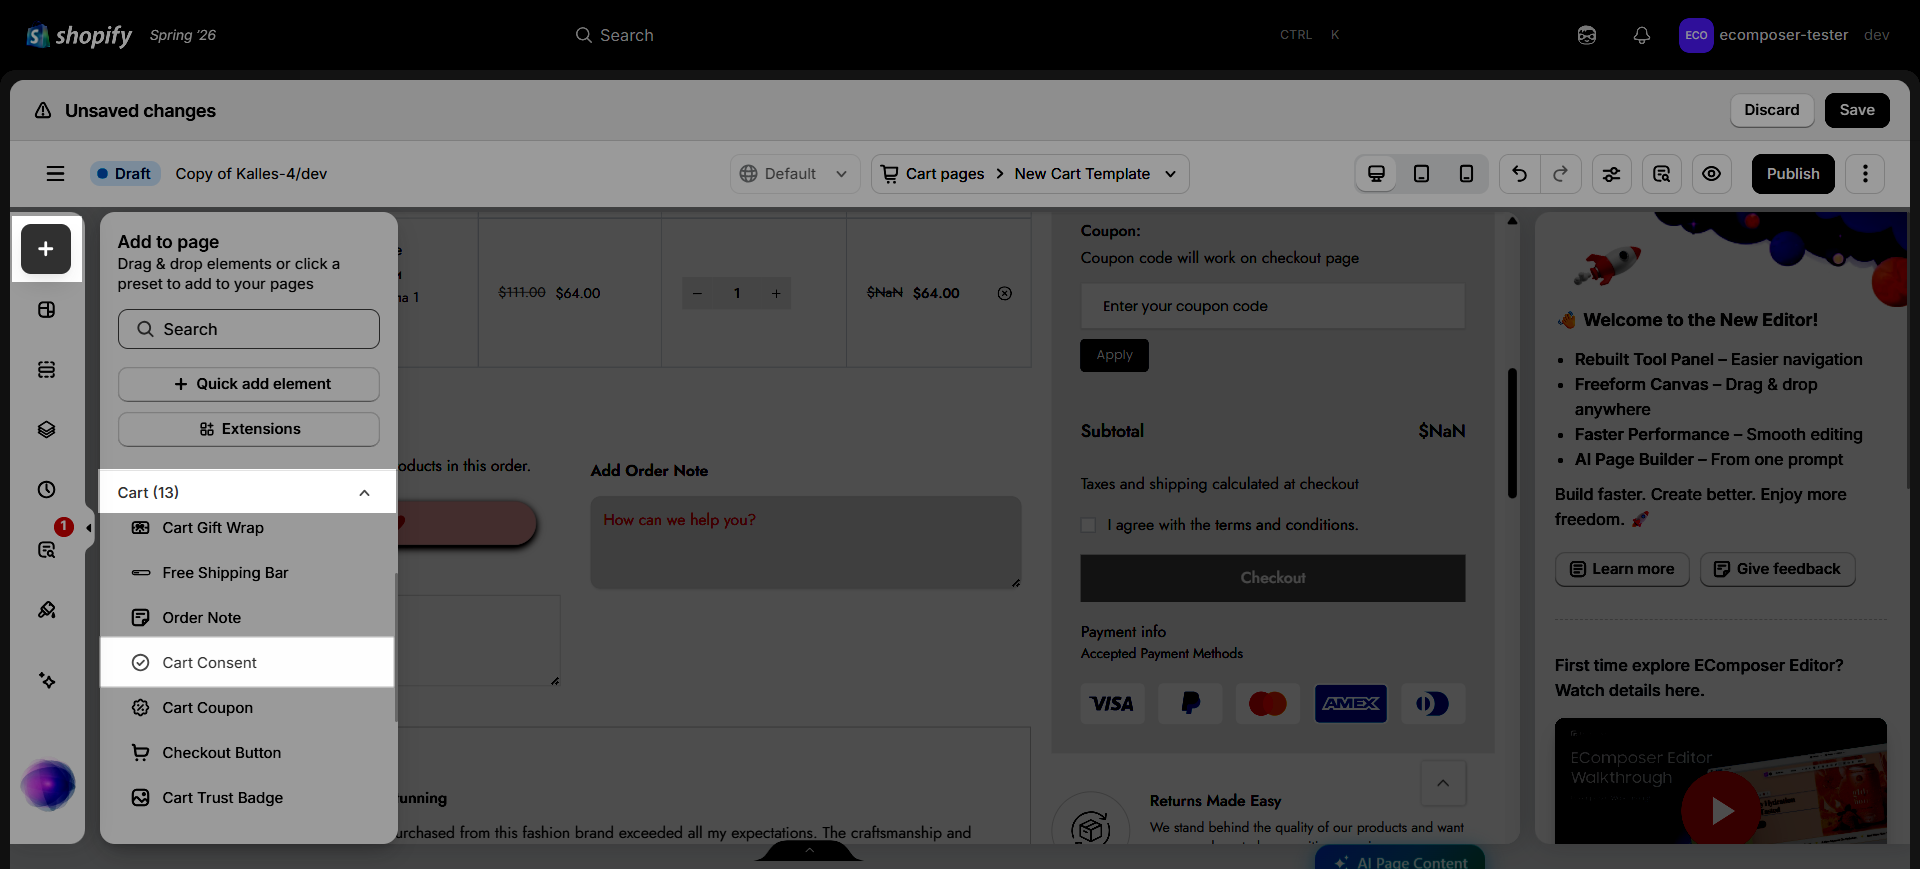
Task: Open the AI sparkle icon in the sidebar
Action: pyautogui.click(x=46, y=680)
